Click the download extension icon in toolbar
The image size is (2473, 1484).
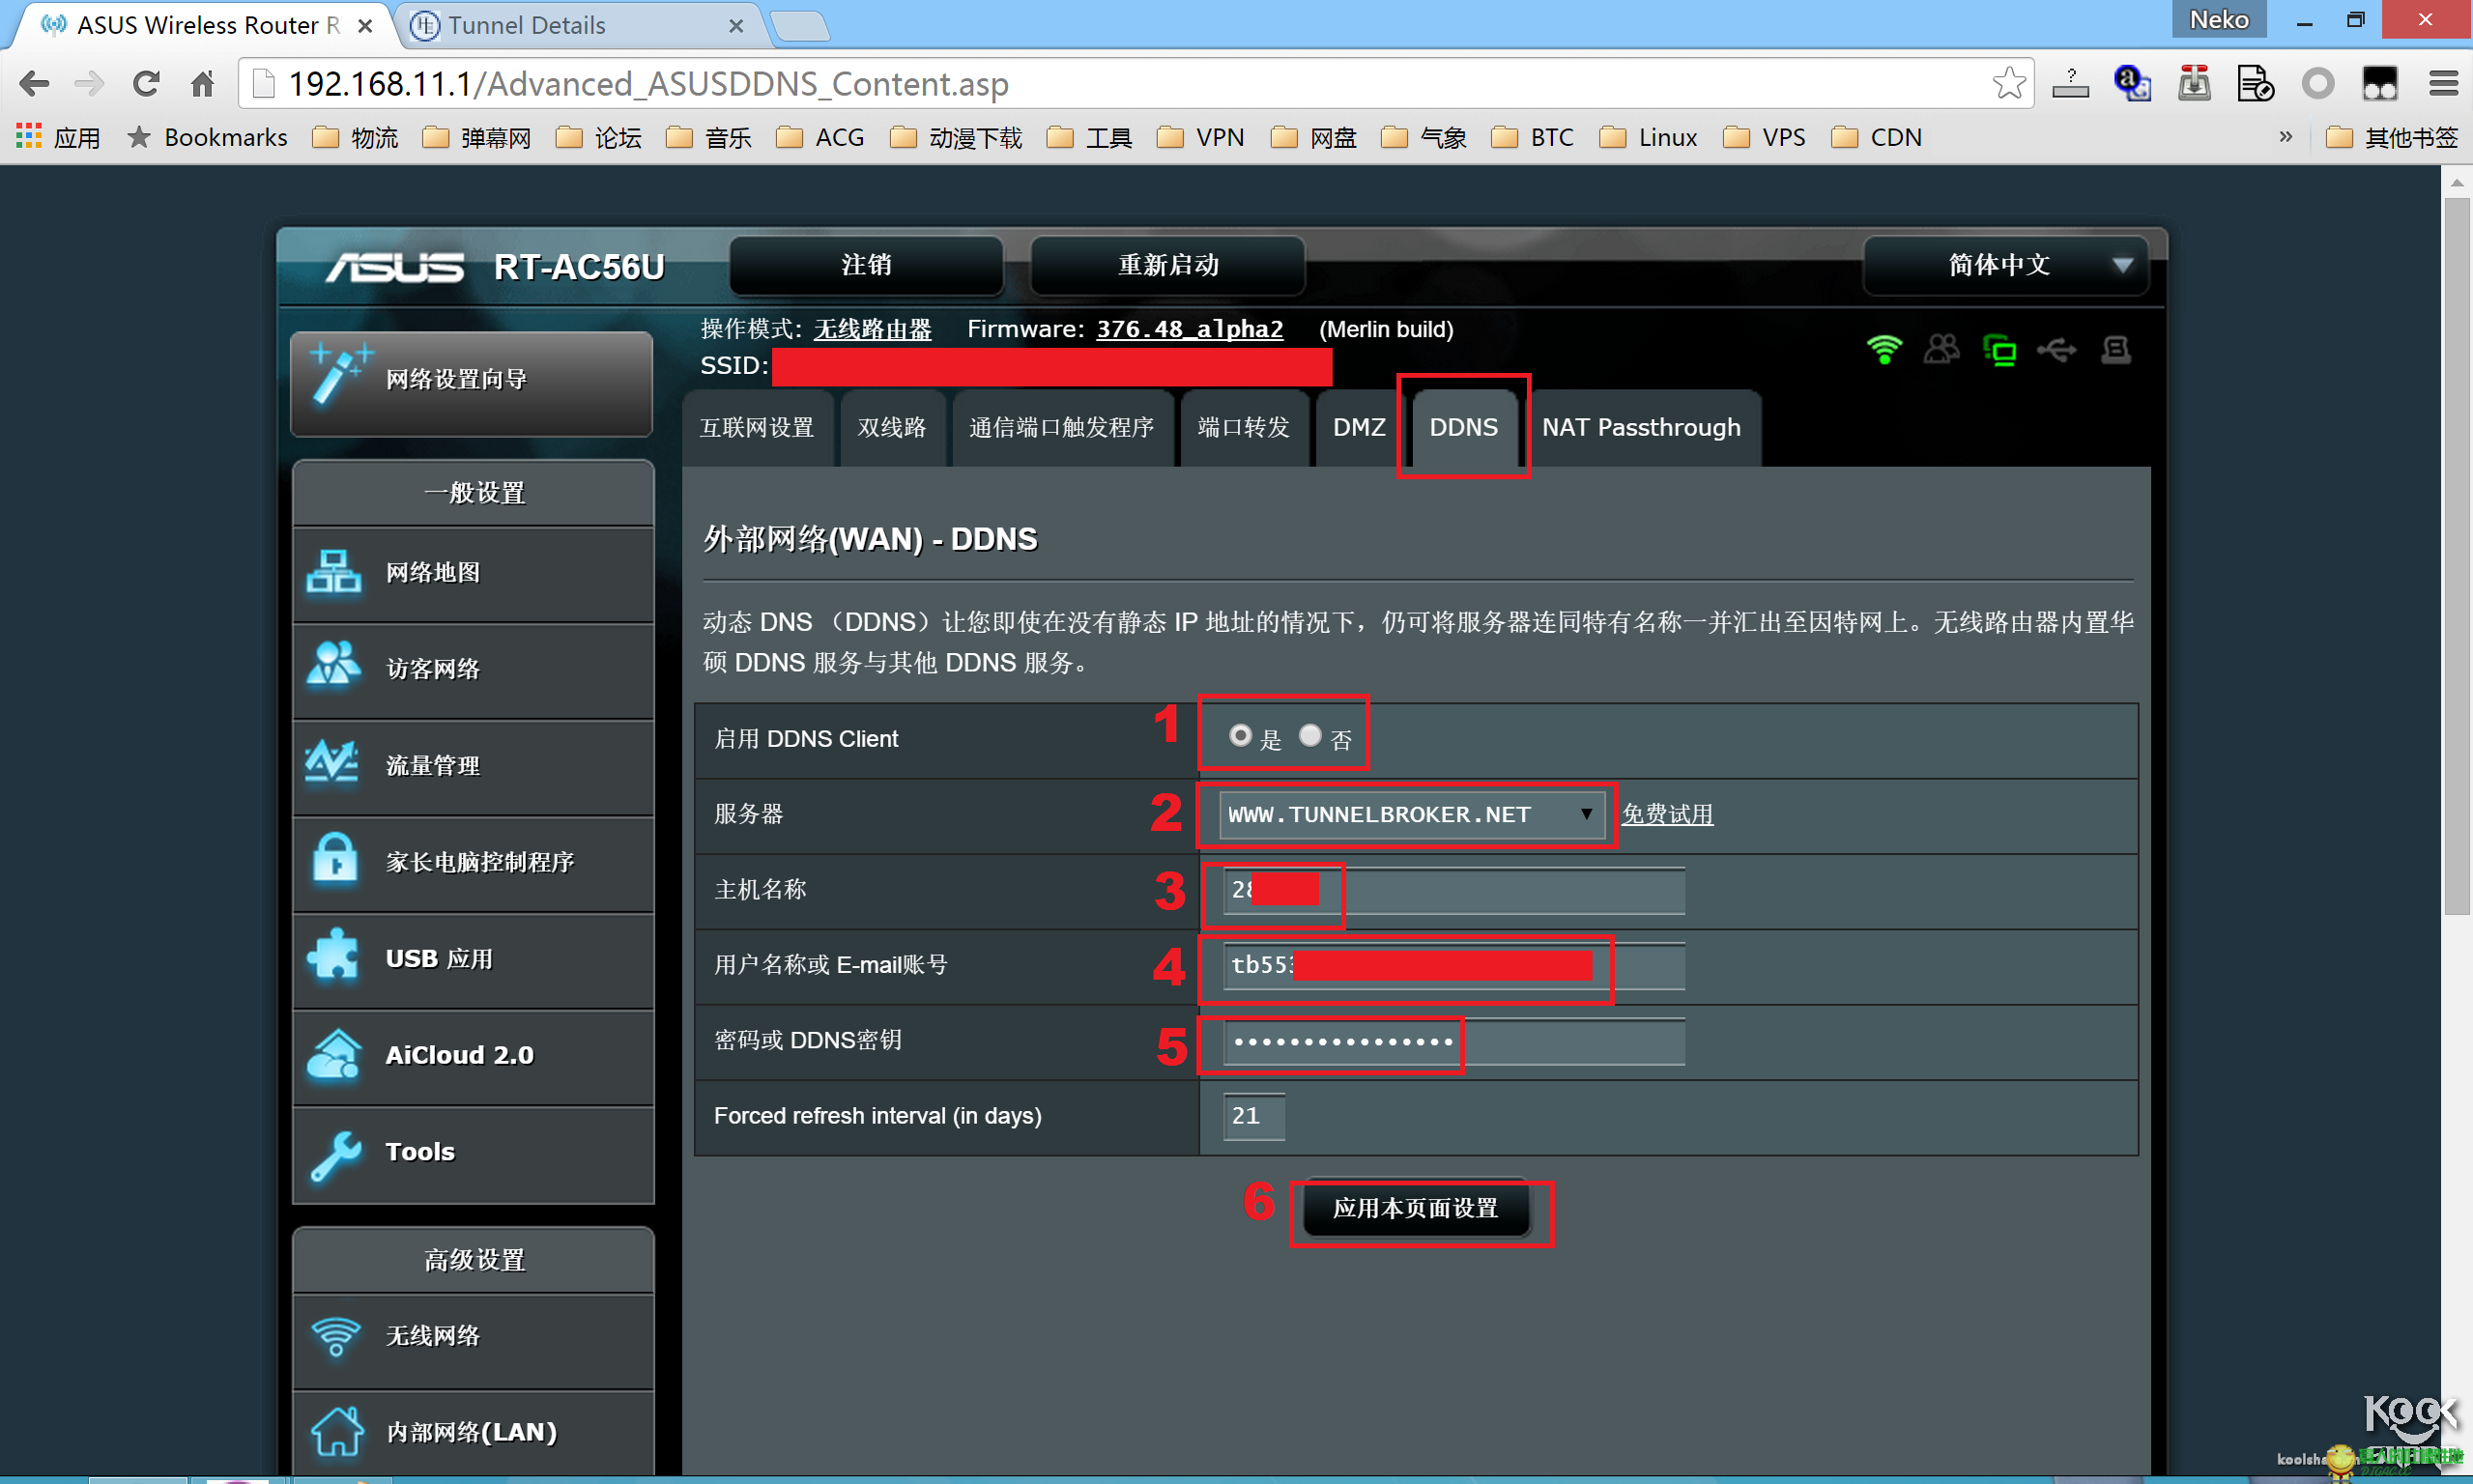2193,84
